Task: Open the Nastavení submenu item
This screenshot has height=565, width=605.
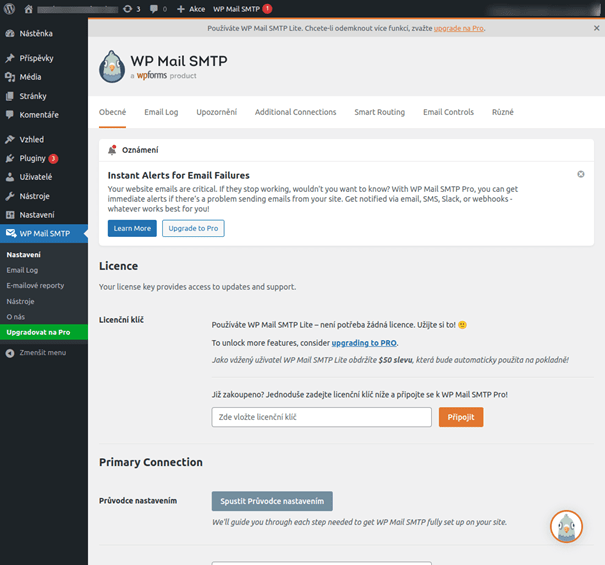Action: click(x=24, y=255)
